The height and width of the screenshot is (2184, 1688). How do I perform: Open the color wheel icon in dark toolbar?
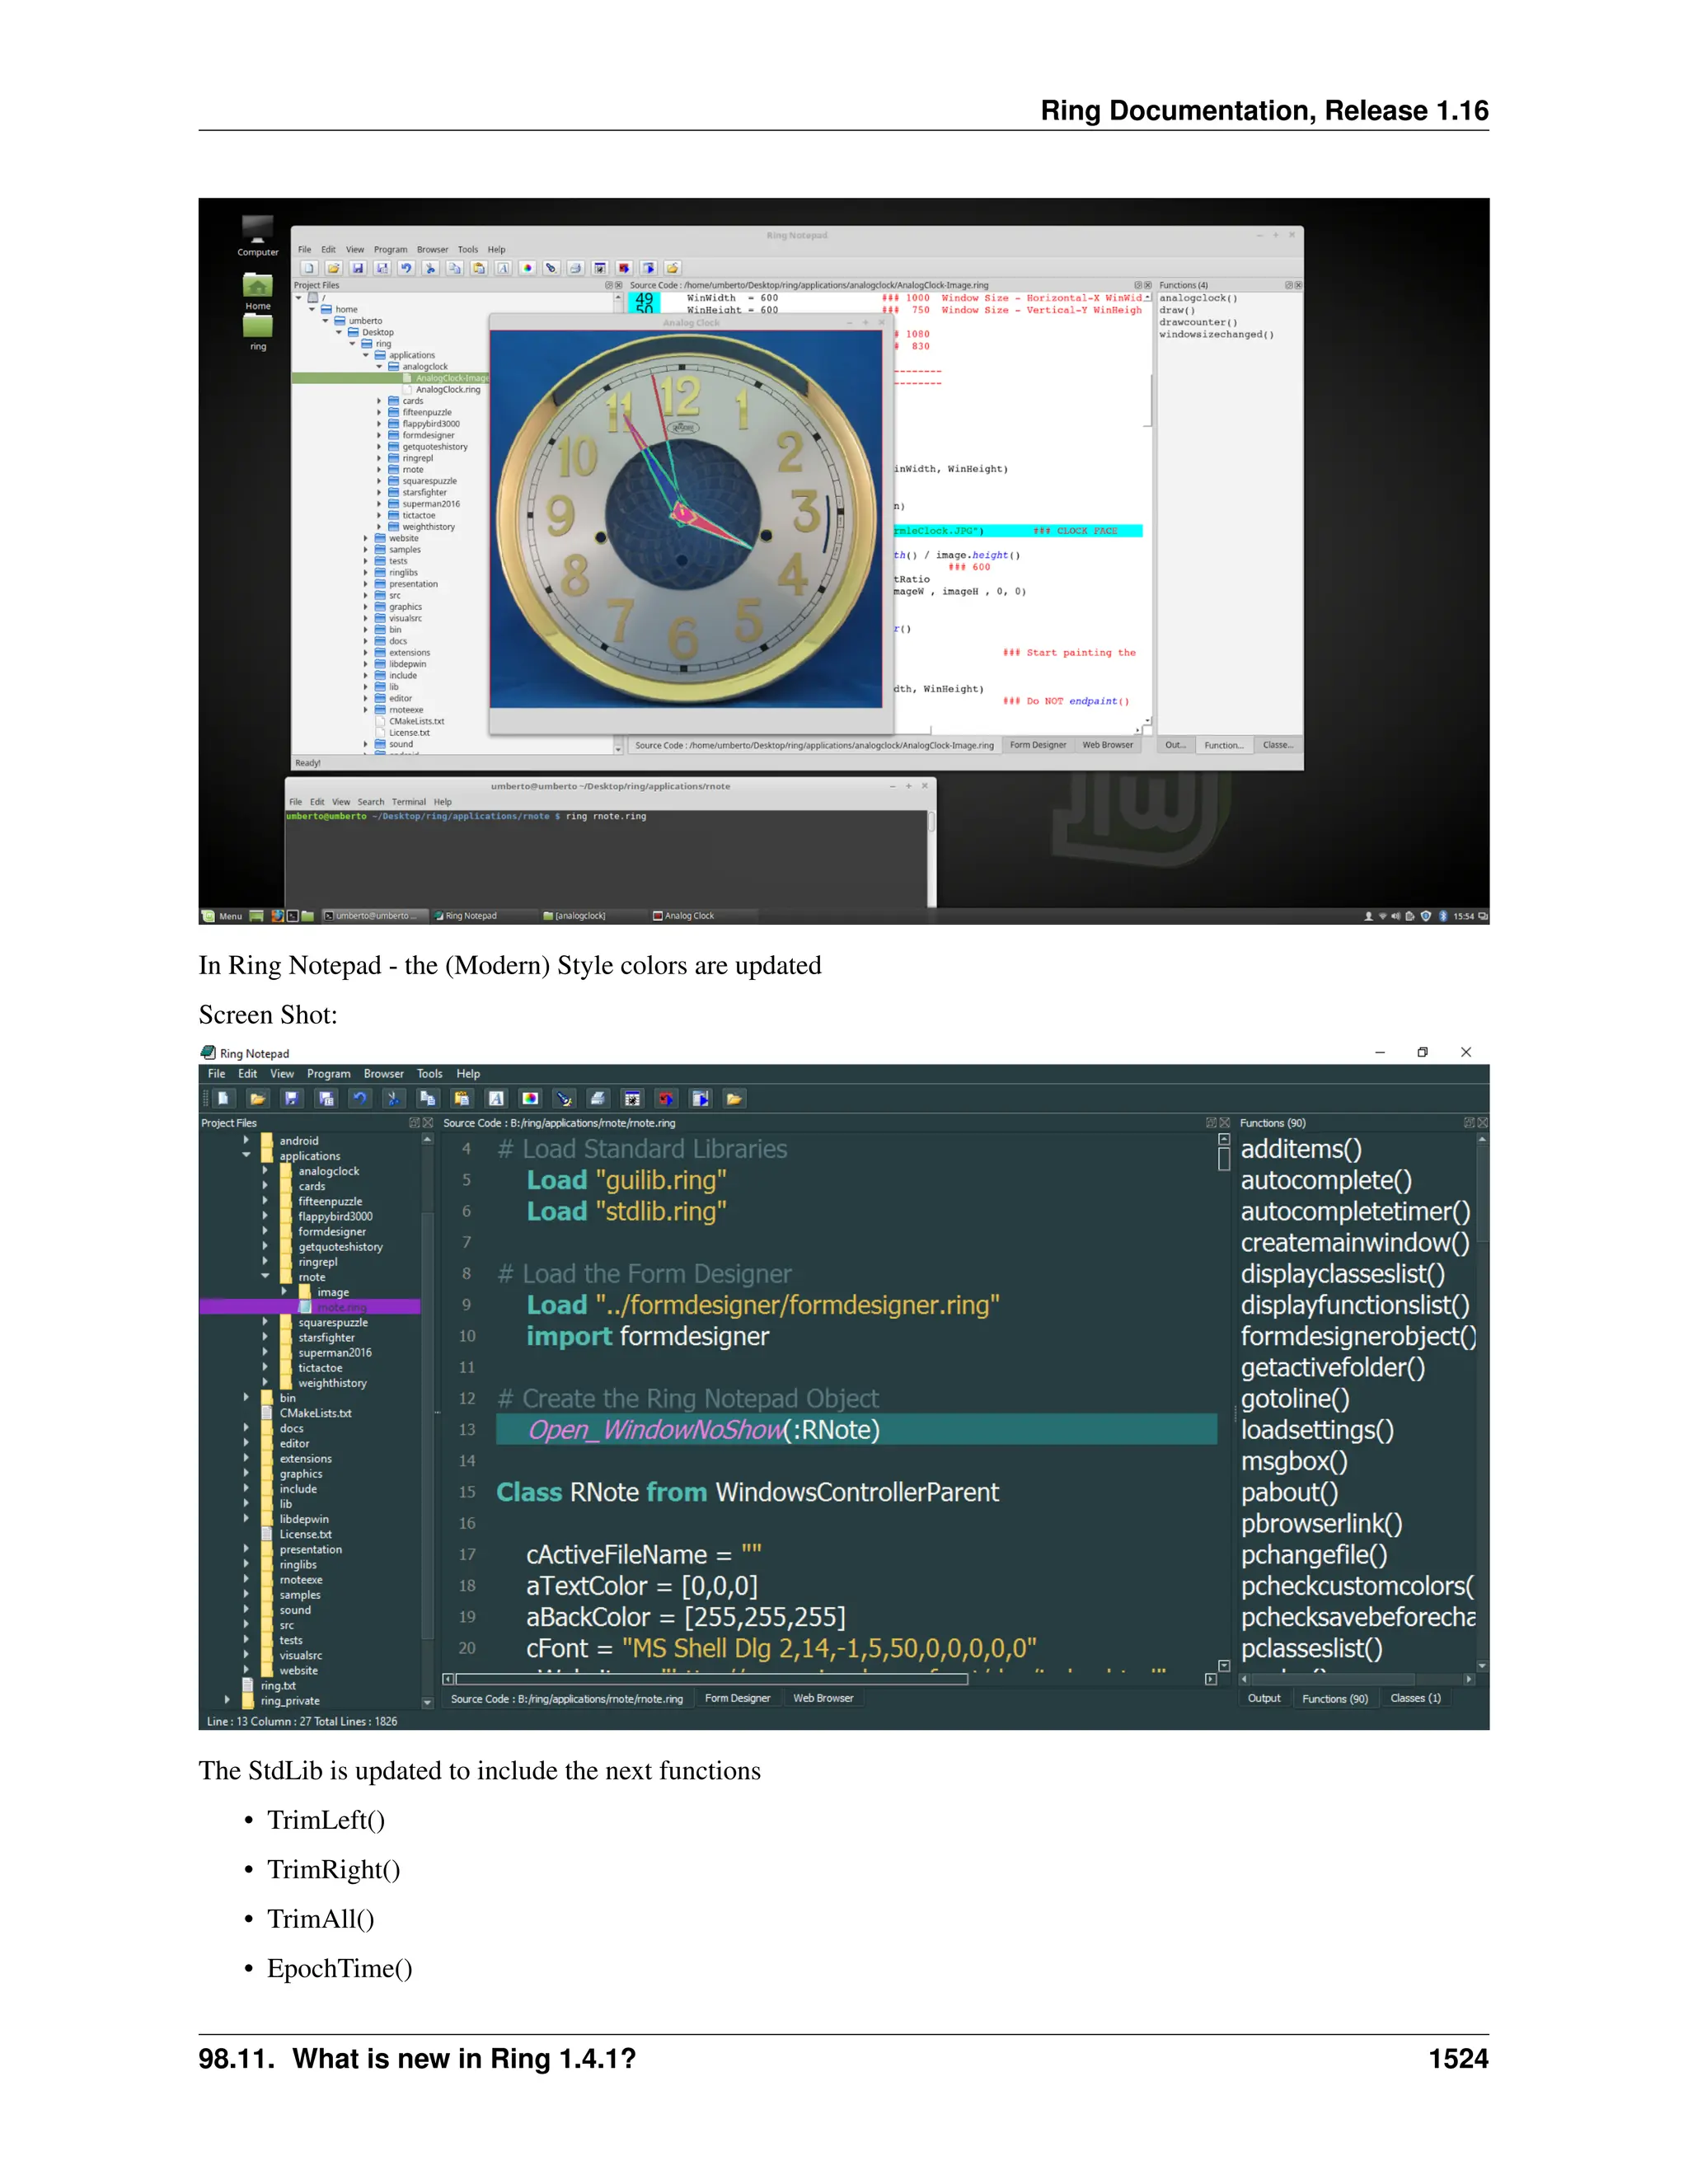click(530, 1098)
